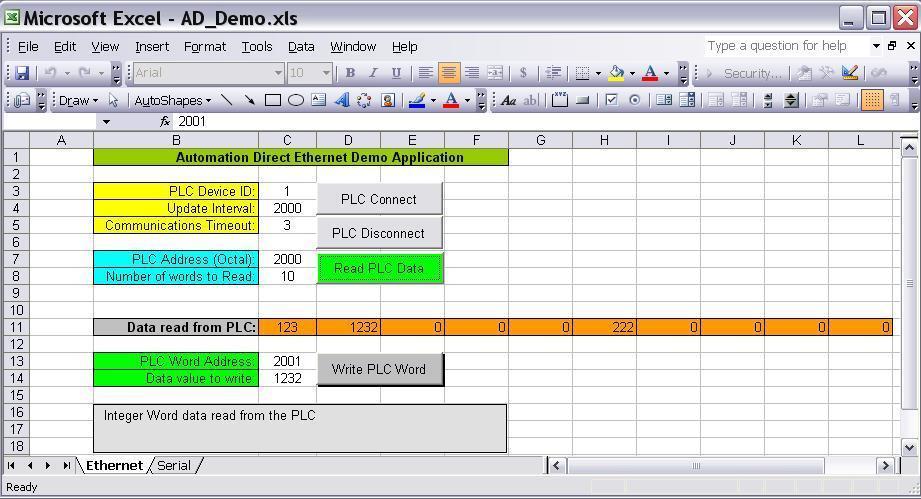The image size is (921, 499).
Task: Click the Read PLC Data button
Action: (379, 268)
